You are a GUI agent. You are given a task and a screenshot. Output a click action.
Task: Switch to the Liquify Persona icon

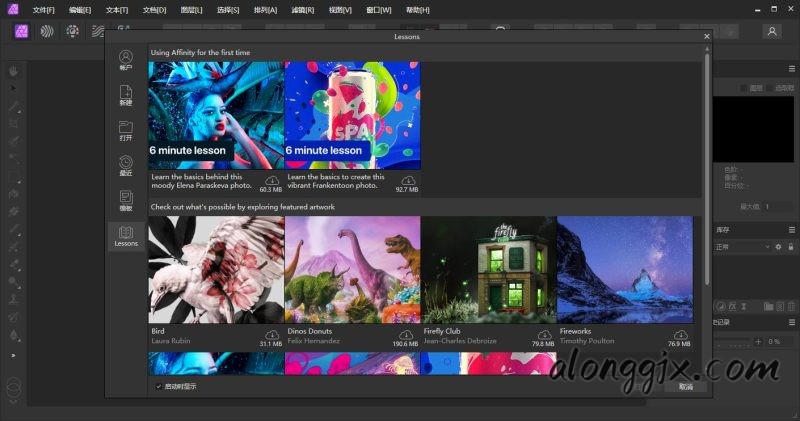coord(47,31)
